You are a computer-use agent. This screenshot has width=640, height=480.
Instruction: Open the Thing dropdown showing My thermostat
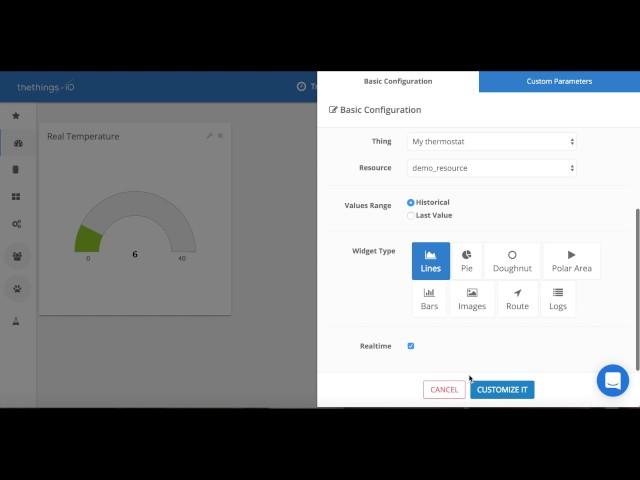click(492, 142)
